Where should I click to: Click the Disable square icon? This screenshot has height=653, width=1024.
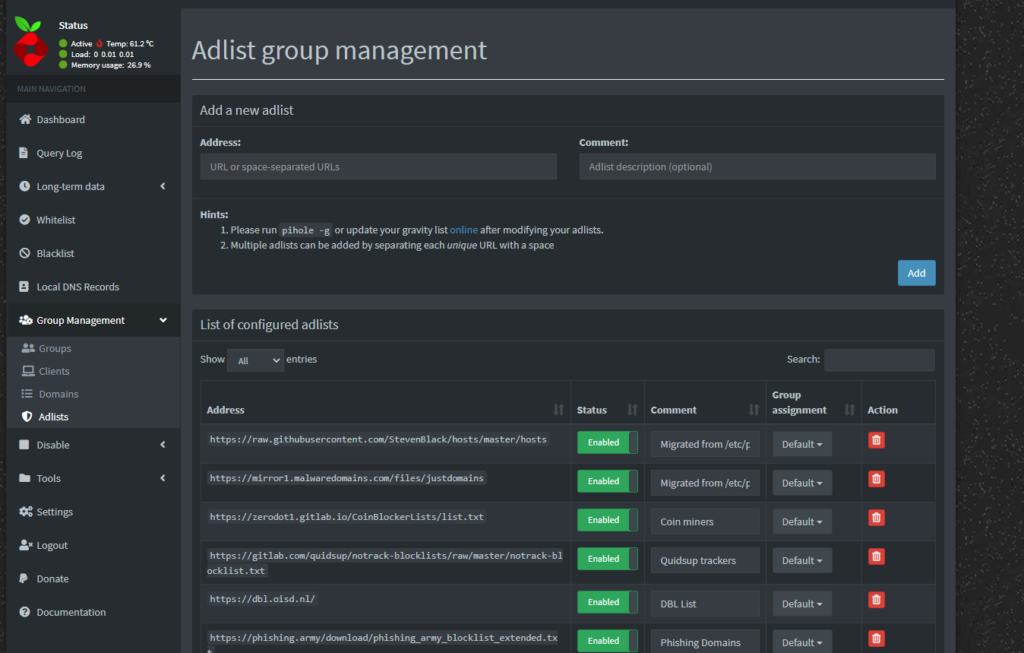coord(24,445)
